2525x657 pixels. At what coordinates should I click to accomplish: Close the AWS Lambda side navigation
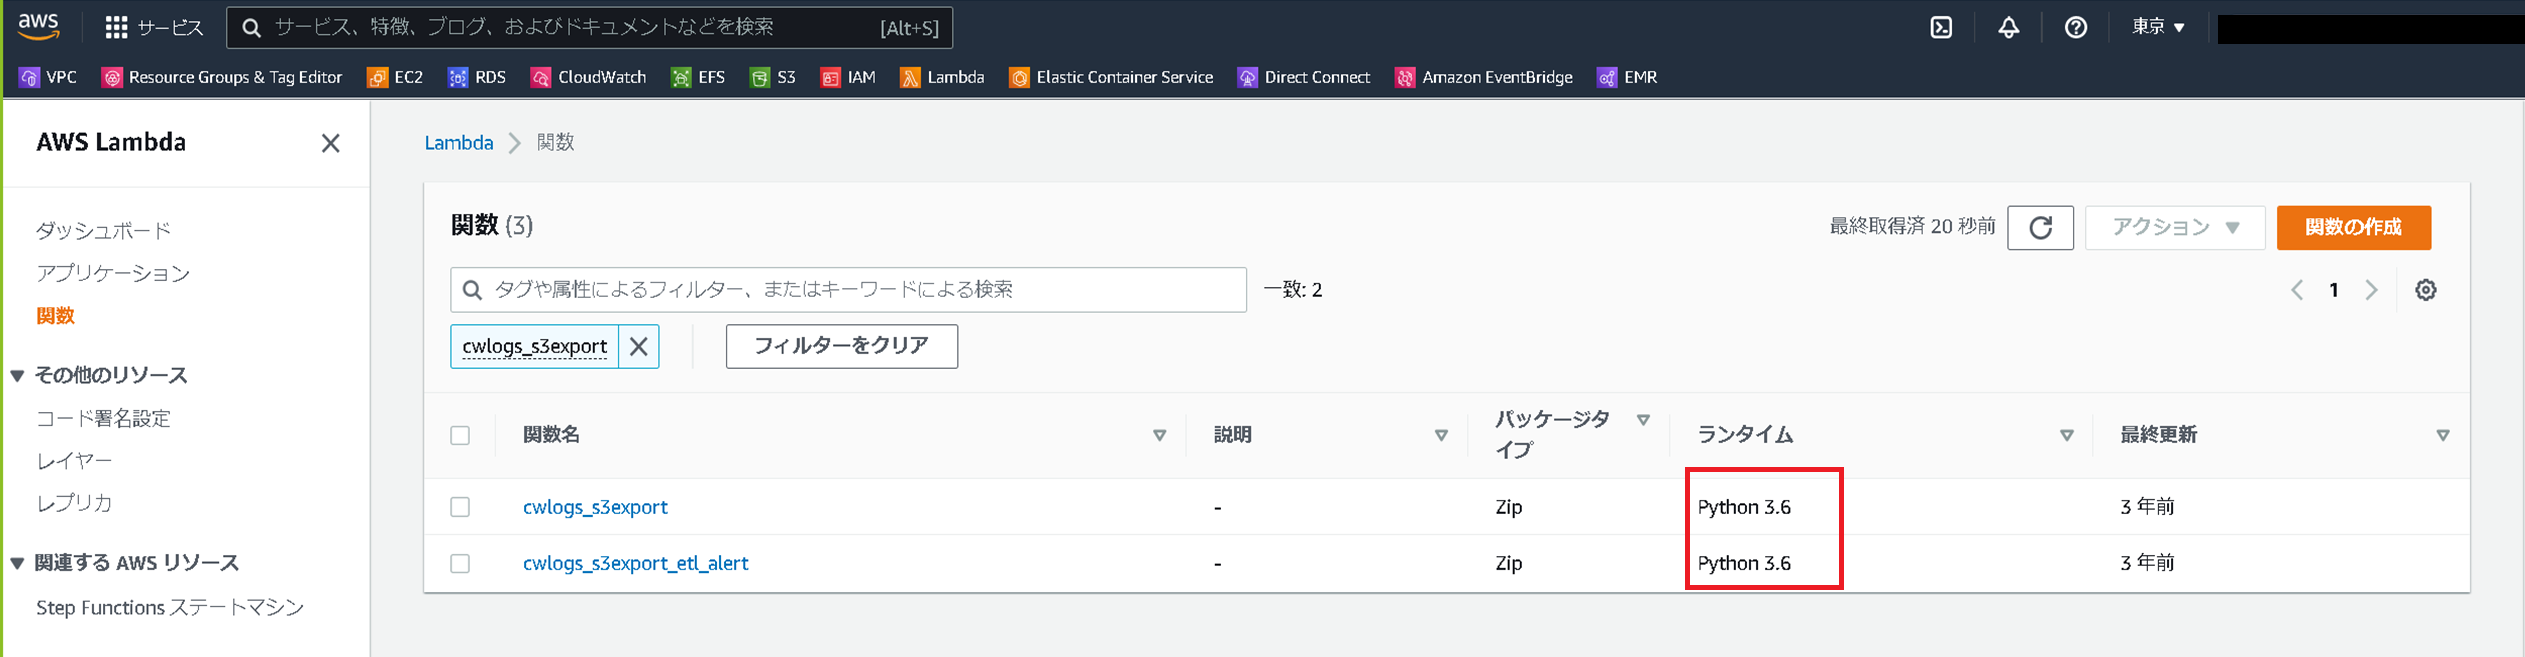pos(330,143)
